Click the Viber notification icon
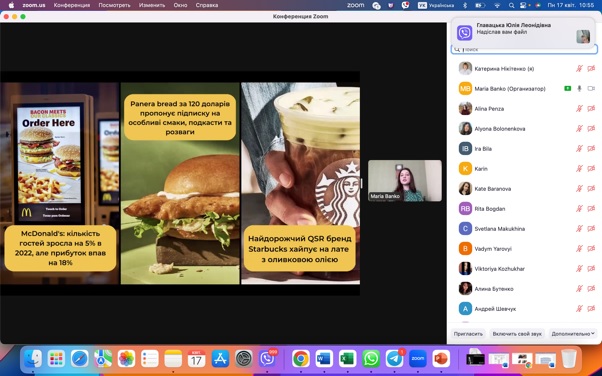The height and width of the screenshot is (376, 602). (x=465, y=33)
